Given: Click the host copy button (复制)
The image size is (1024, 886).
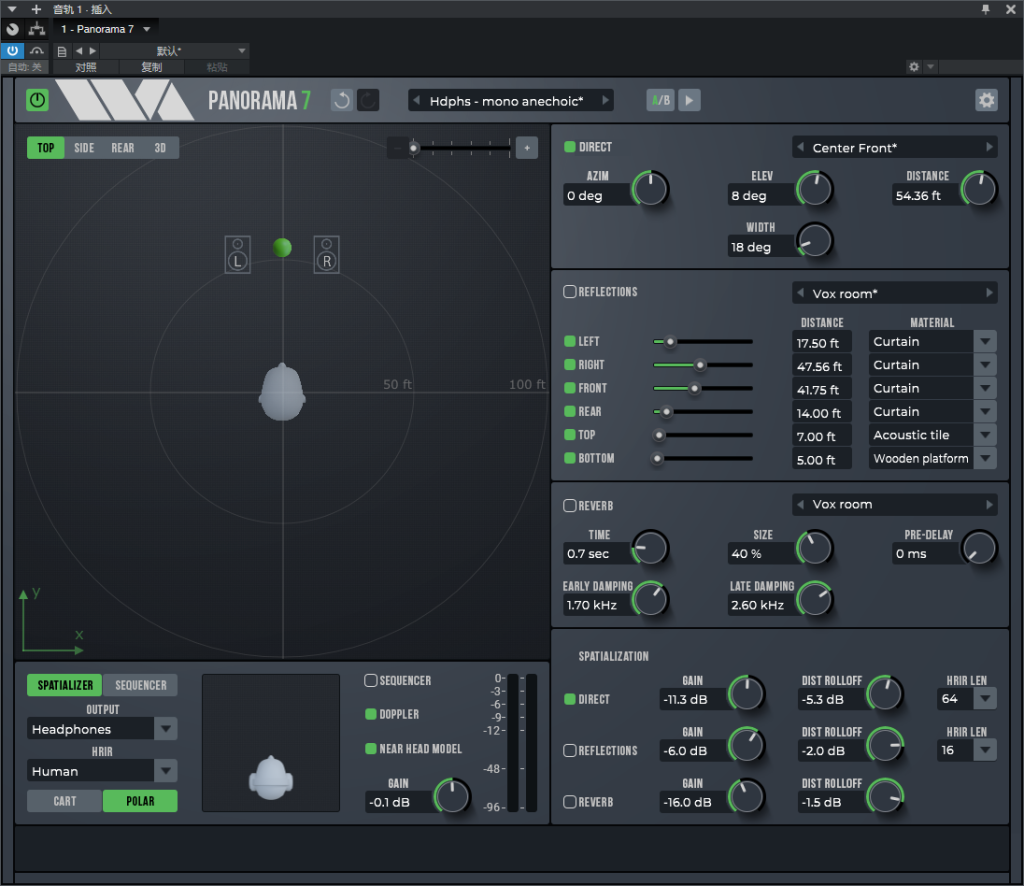Looking at the screenshot, I should 152,67.
